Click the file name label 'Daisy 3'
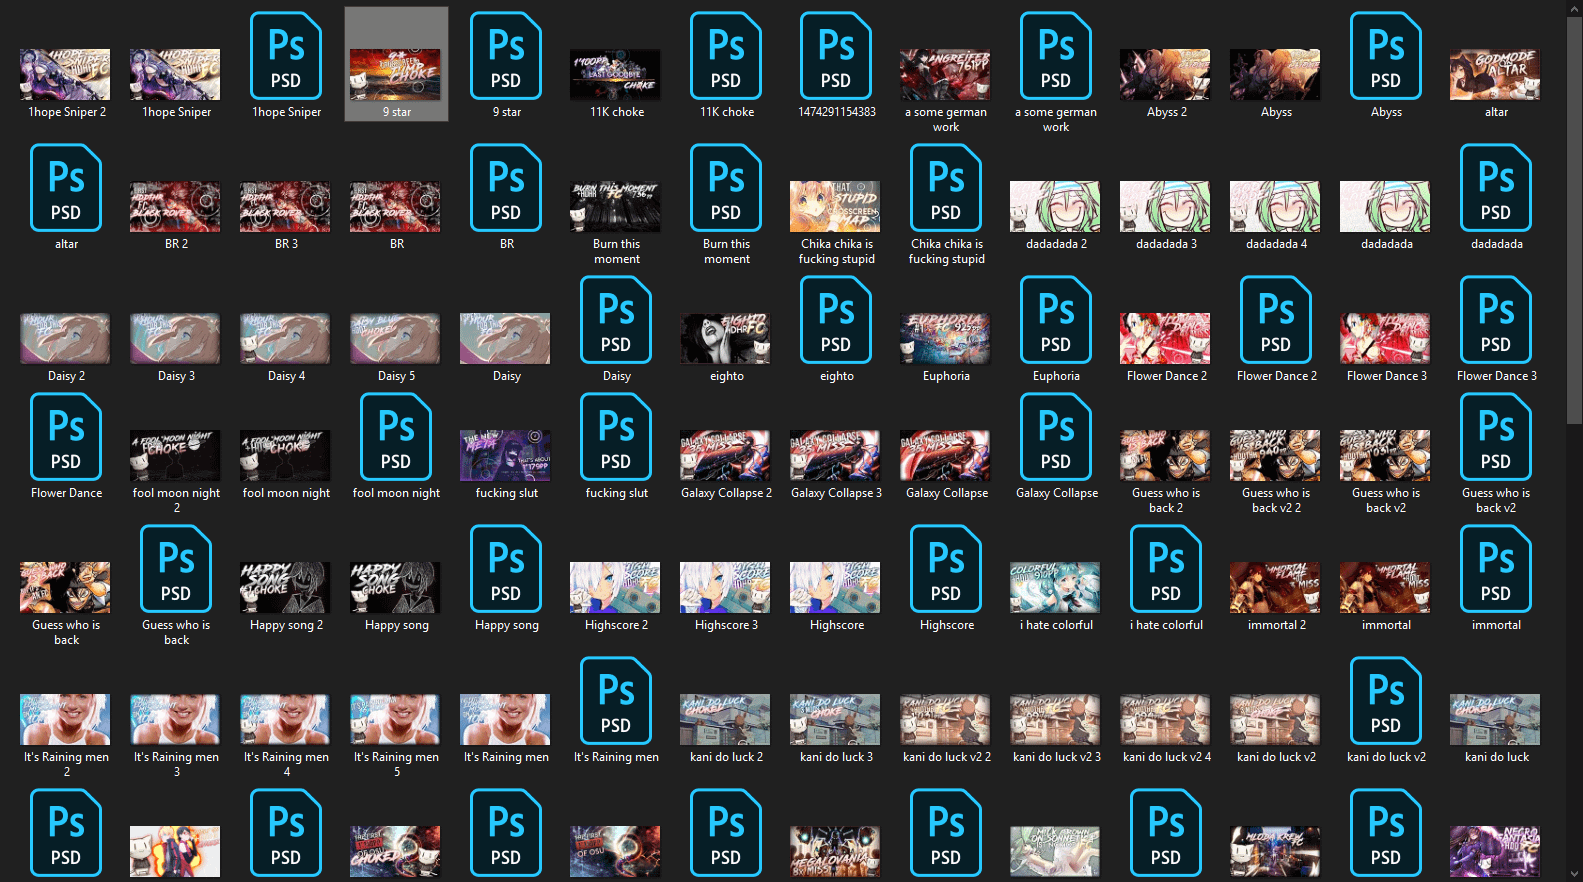 [176, 376]
